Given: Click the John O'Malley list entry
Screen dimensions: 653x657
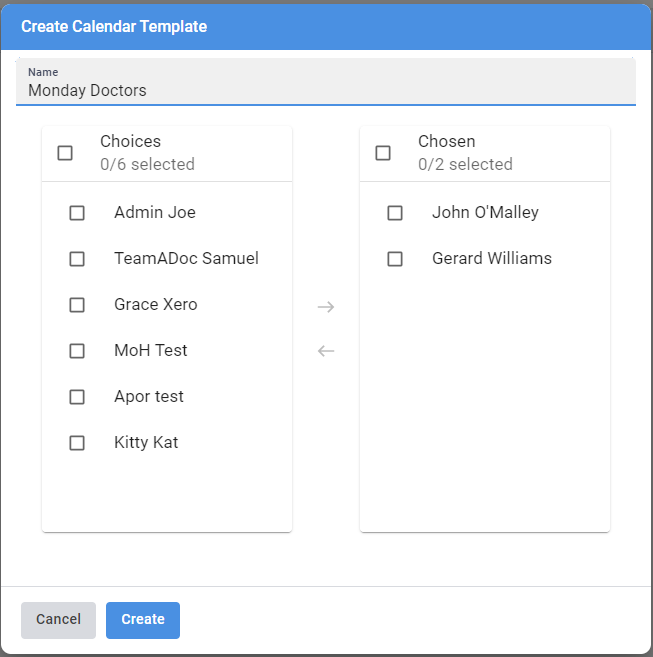Looking at the screenshot, I should 485,213.
